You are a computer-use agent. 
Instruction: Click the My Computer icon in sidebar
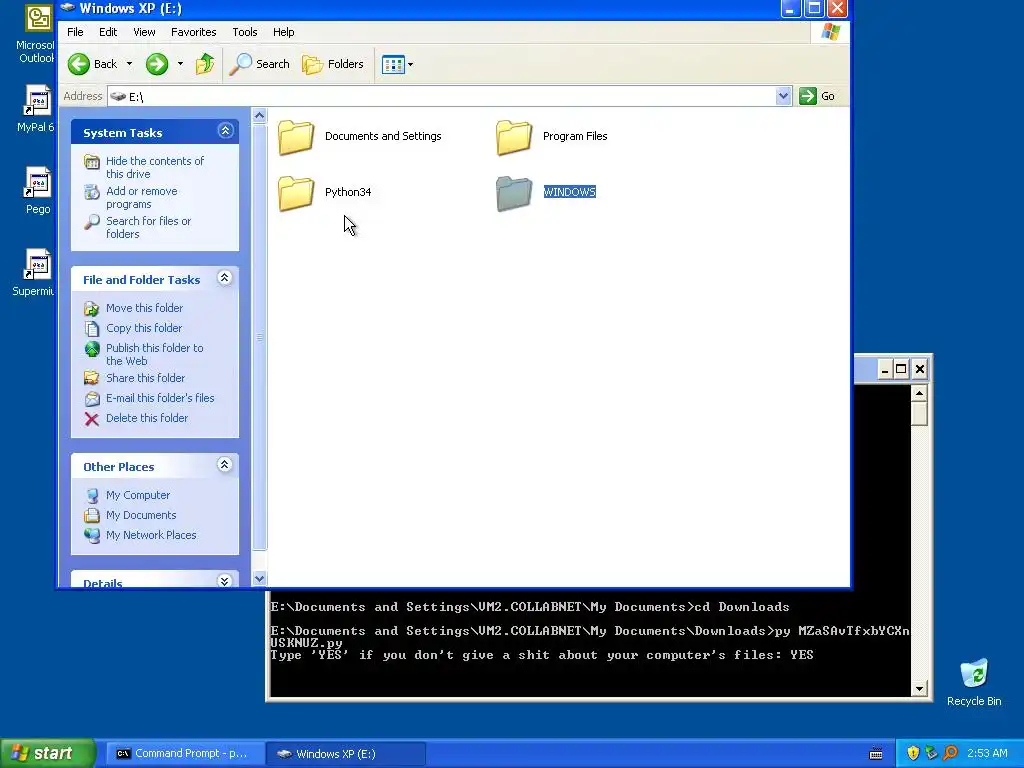pos(92,496)
